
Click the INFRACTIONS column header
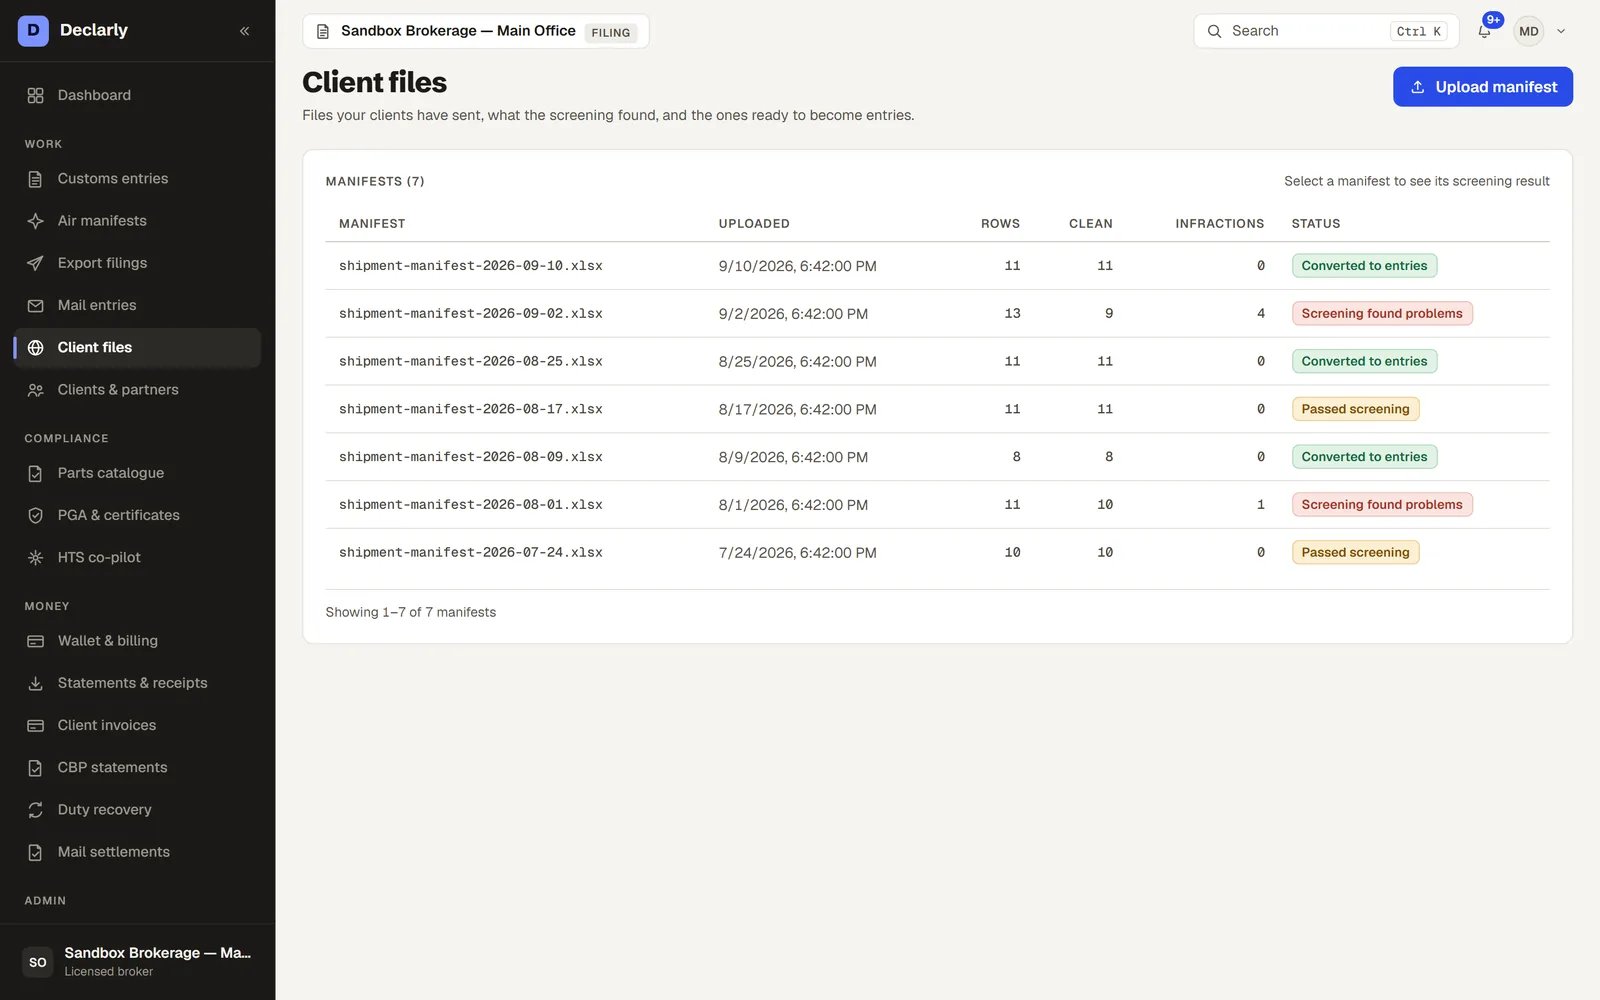pyautogui.click(x=1219, y=224)
